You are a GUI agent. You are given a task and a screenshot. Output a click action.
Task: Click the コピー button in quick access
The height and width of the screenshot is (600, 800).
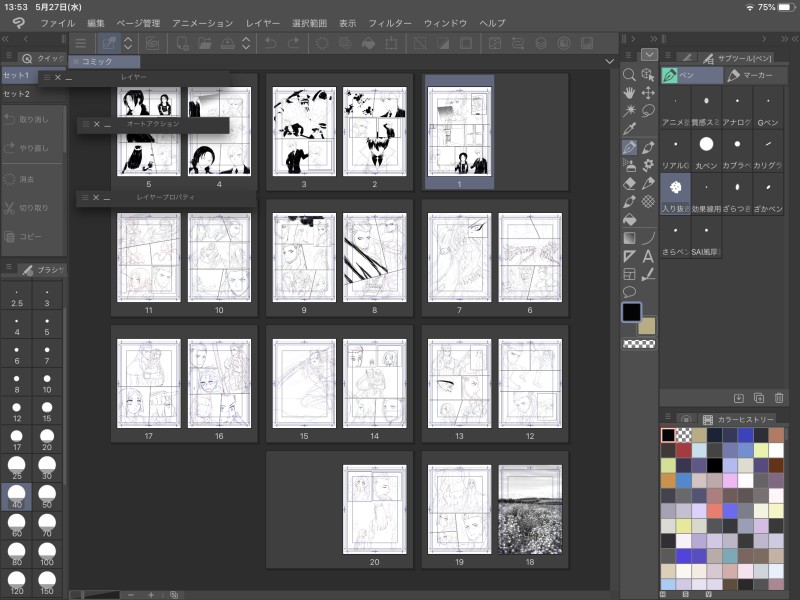[33, 237]
